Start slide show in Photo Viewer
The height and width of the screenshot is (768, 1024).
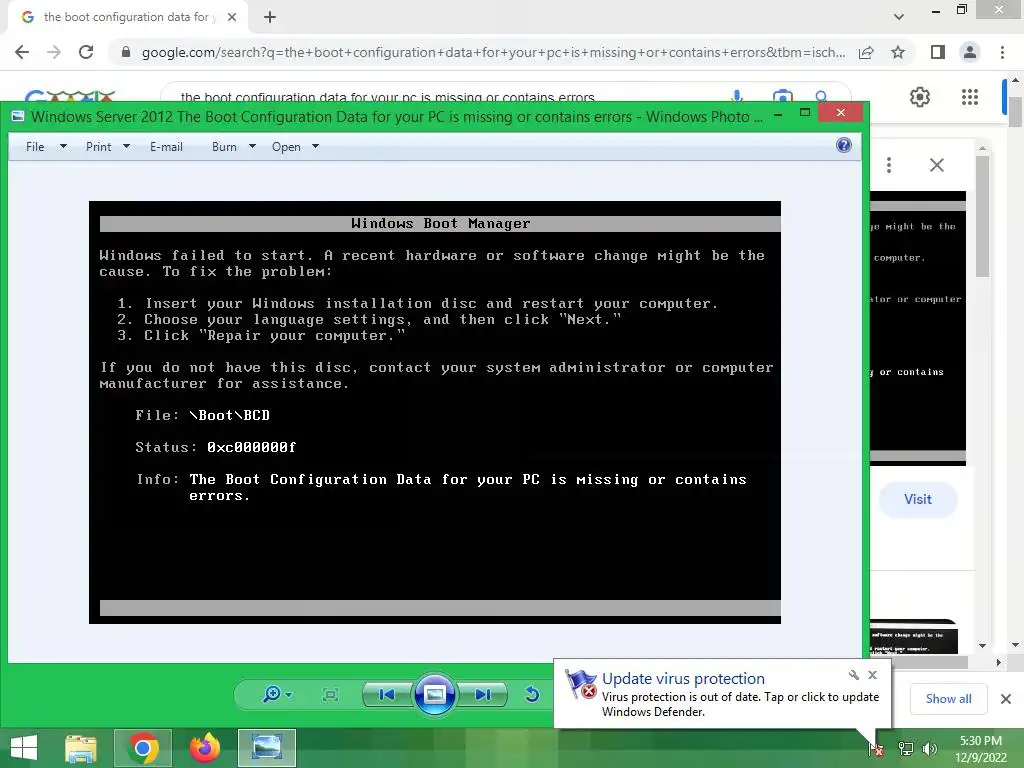[x=434, y=694]
